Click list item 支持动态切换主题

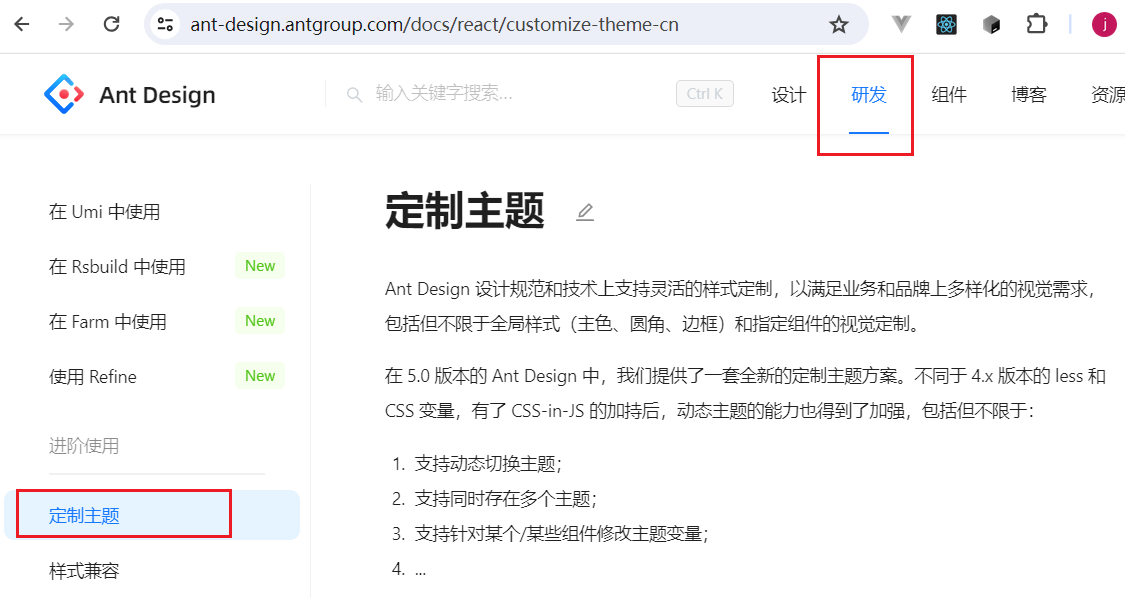(488, 464)
